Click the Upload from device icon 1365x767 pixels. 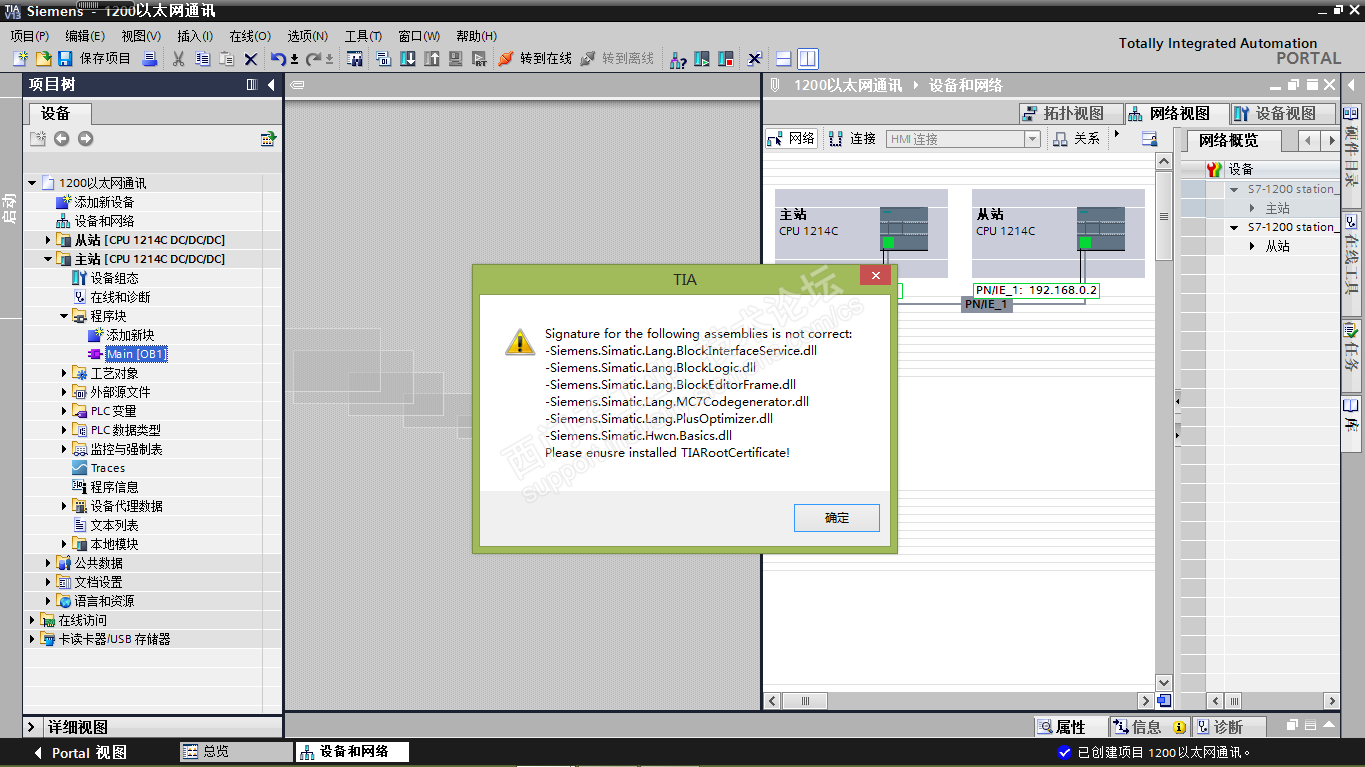[431, 59]
